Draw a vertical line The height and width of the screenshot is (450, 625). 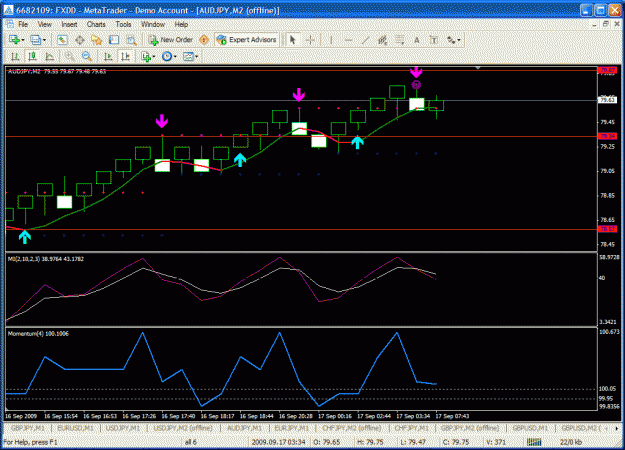click(330, 40)
